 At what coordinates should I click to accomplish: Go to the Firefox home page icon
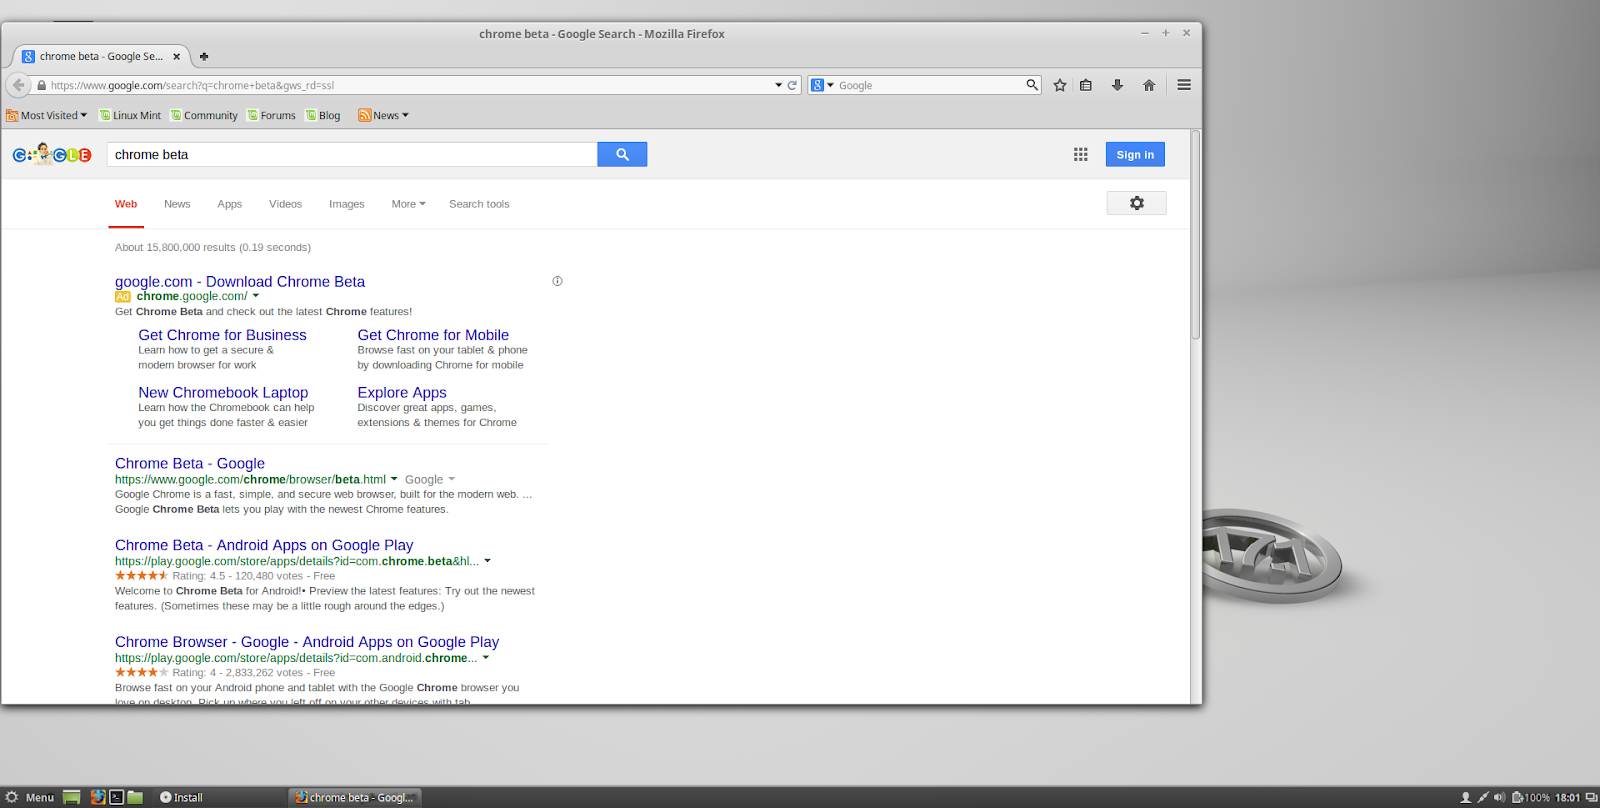pos(1149,85)
